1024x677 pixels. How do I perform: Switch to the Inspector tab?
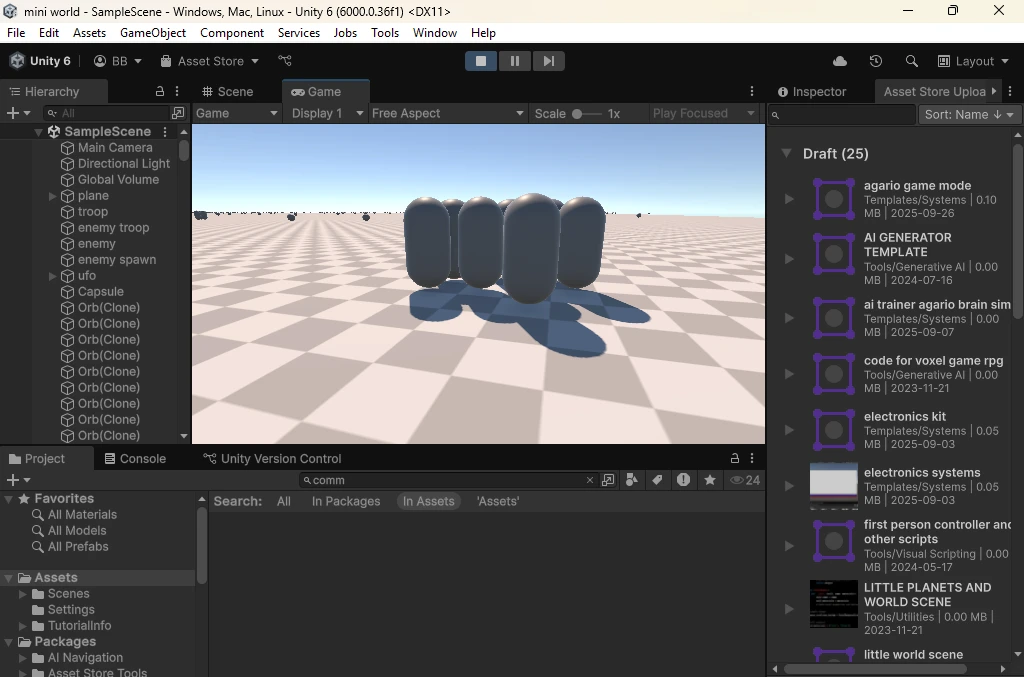click(812, 91)
